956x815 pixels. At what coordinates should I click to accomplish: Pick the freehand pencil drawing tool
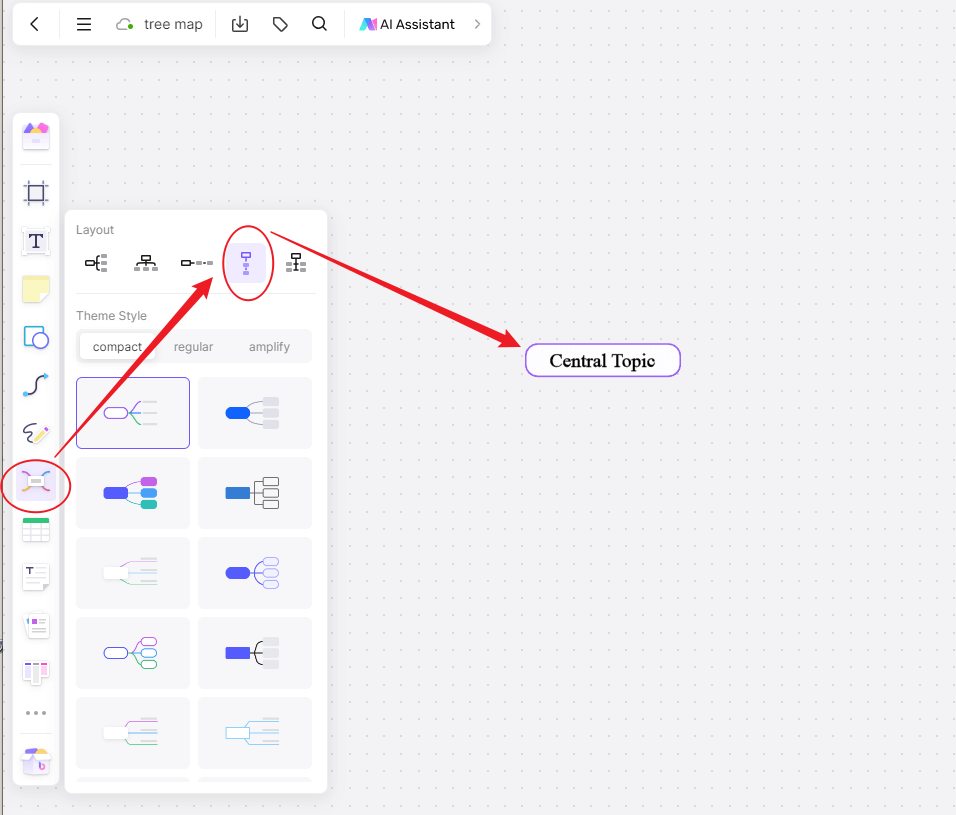click(x=36, y=434)
